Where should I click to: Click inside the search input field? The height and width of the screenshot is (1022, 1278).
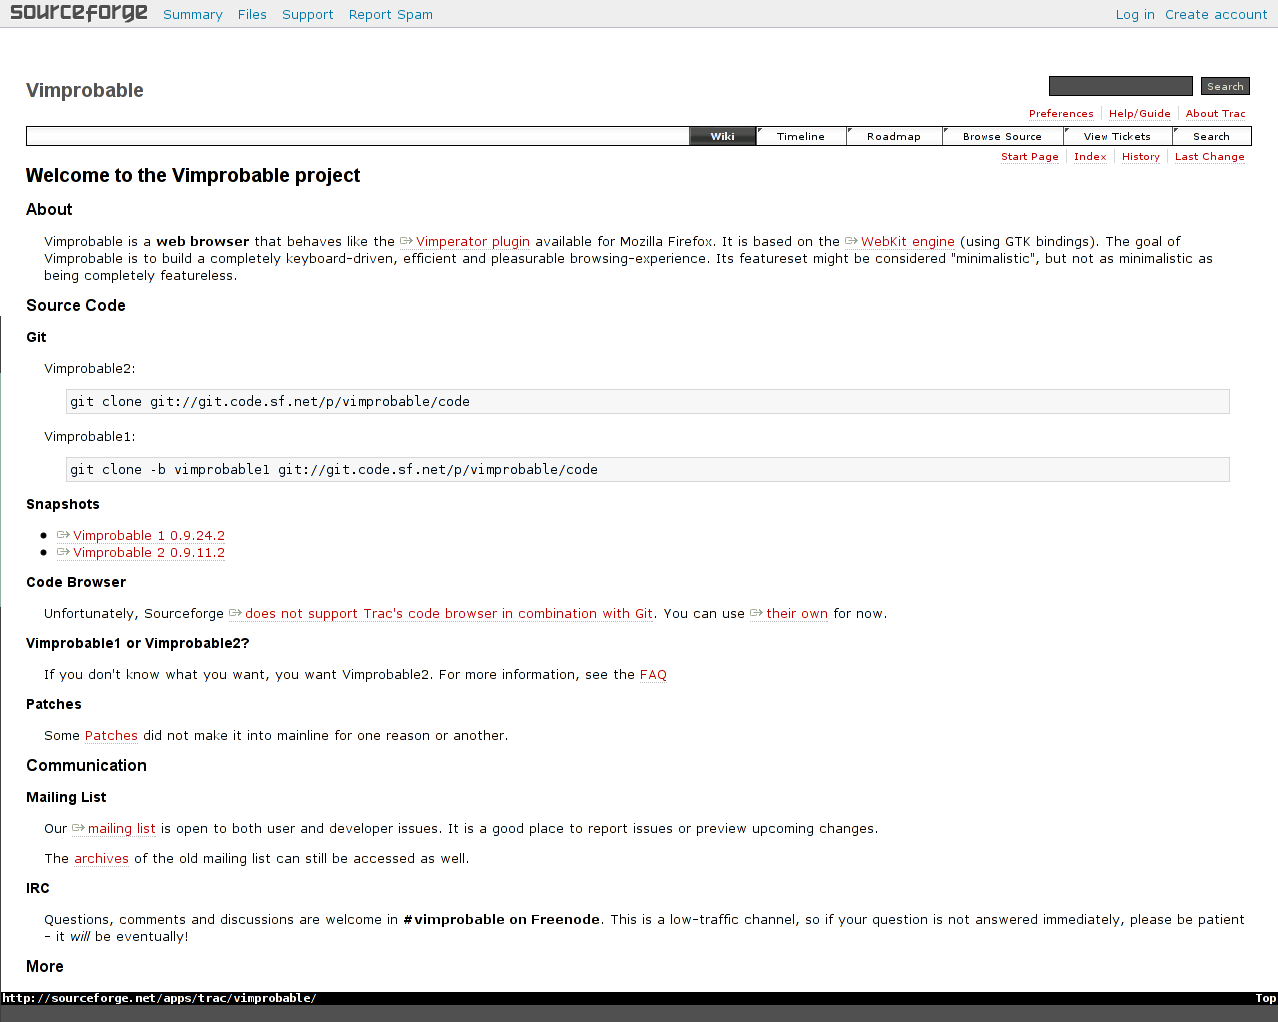click(1120, 85)
